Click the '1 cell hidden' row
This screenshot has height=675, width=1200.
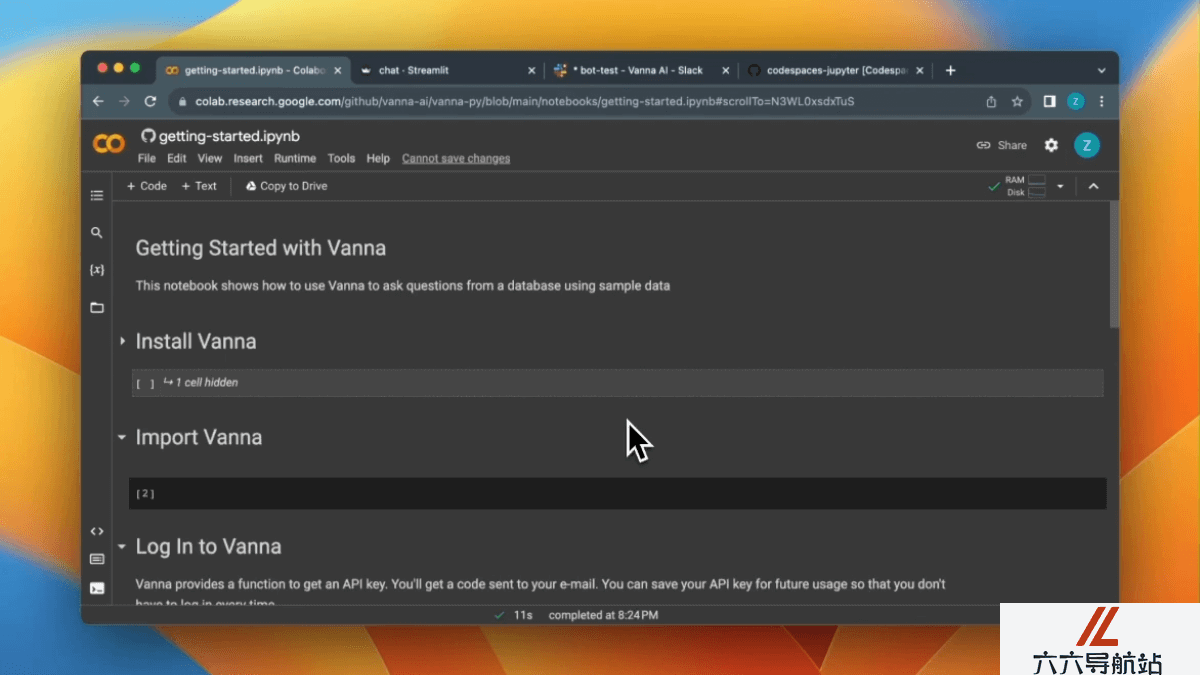point(617,383)
